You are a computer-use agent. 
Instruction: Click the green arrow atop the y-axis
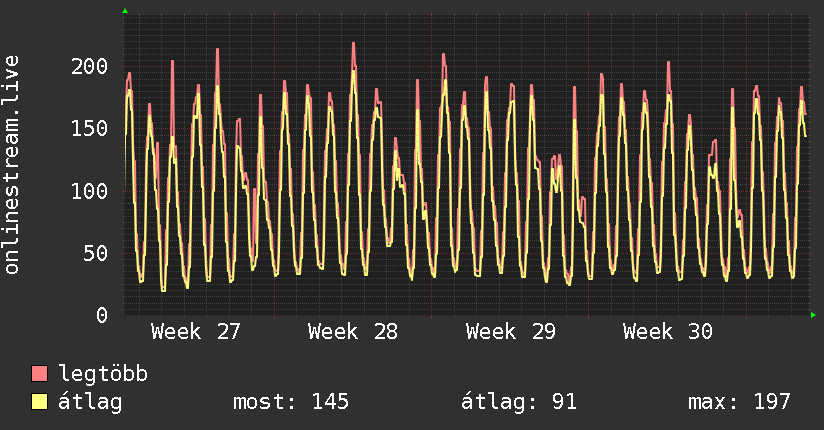[x=125, y=11]
